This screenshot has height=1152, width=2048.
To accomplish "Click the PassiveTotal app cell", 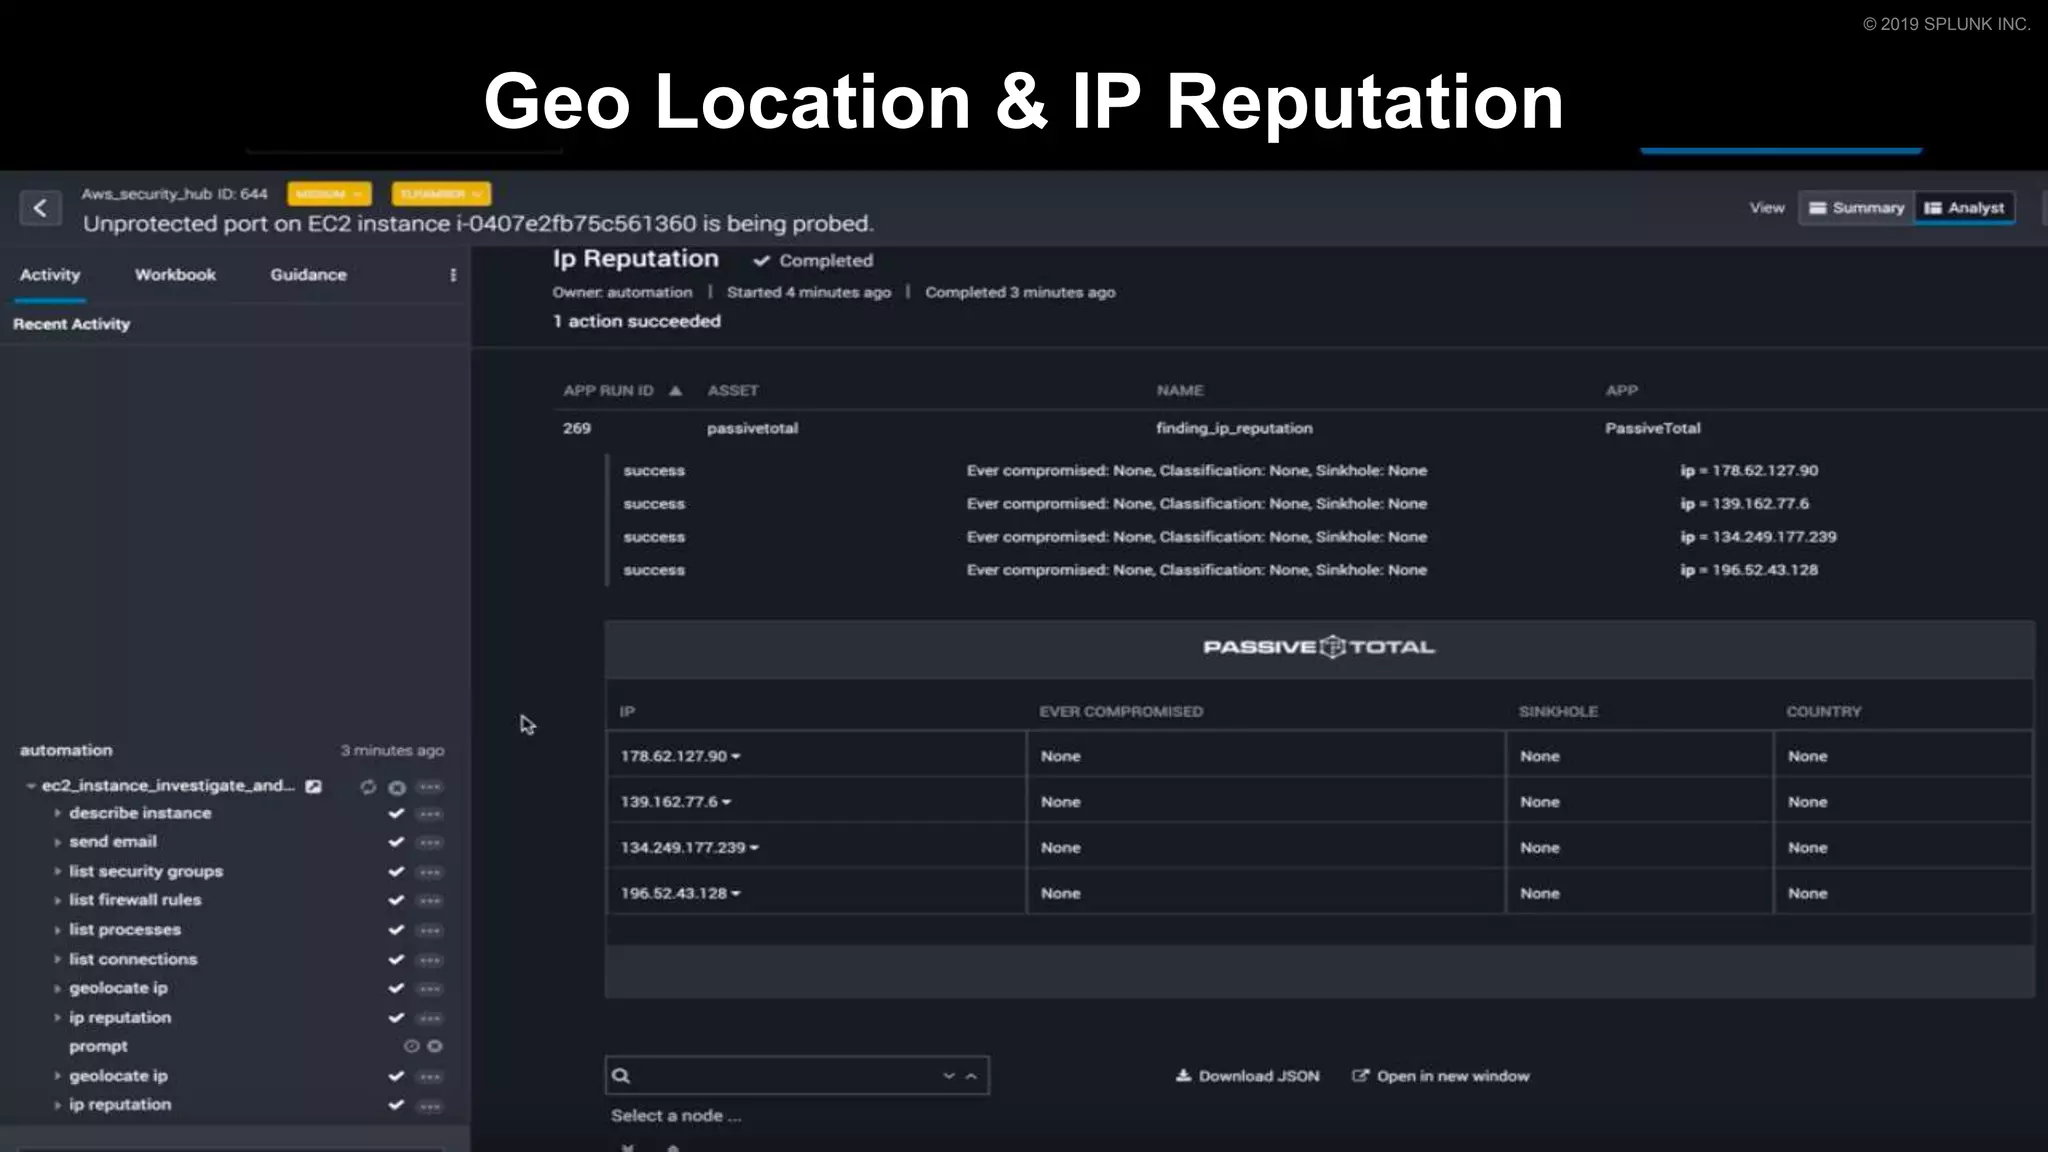I will (1652, 428).
